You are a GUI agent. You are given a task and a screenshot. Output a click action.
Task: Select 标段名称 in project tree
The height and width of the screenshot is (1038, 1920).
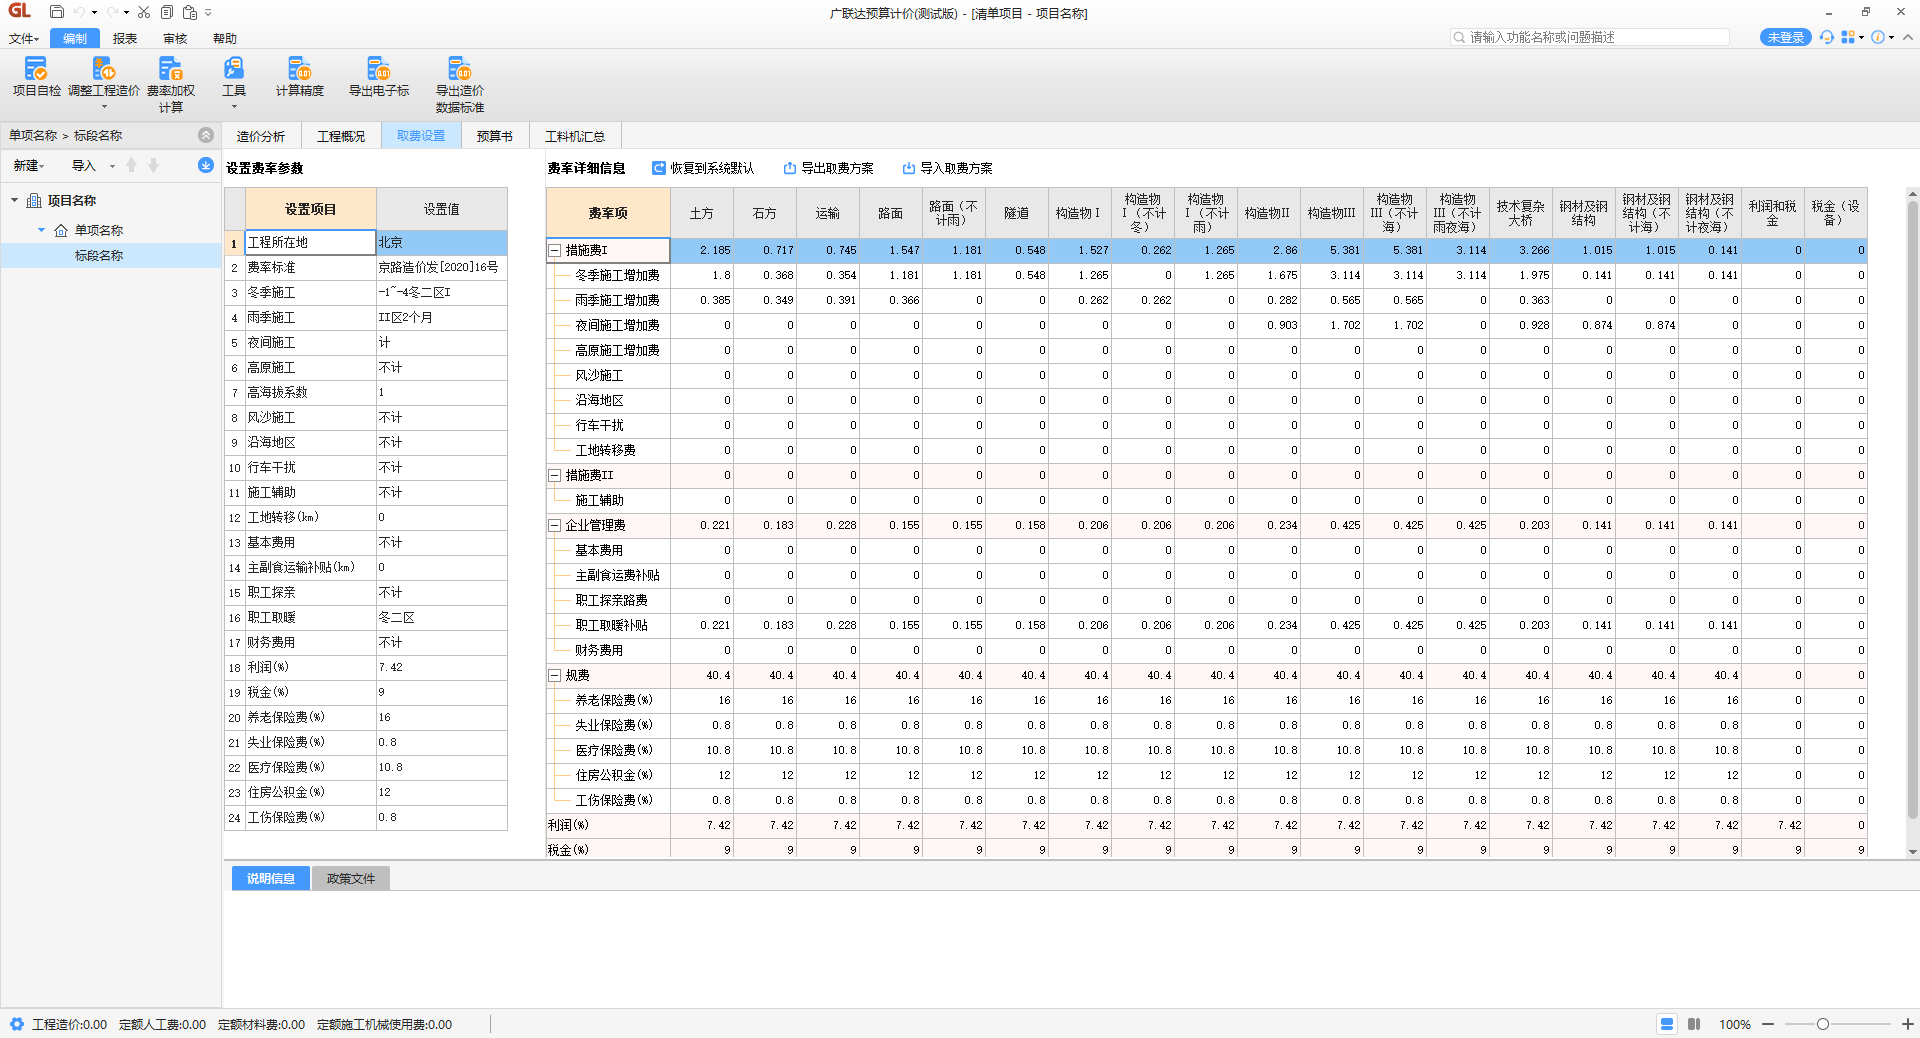(x=99, y=255)
